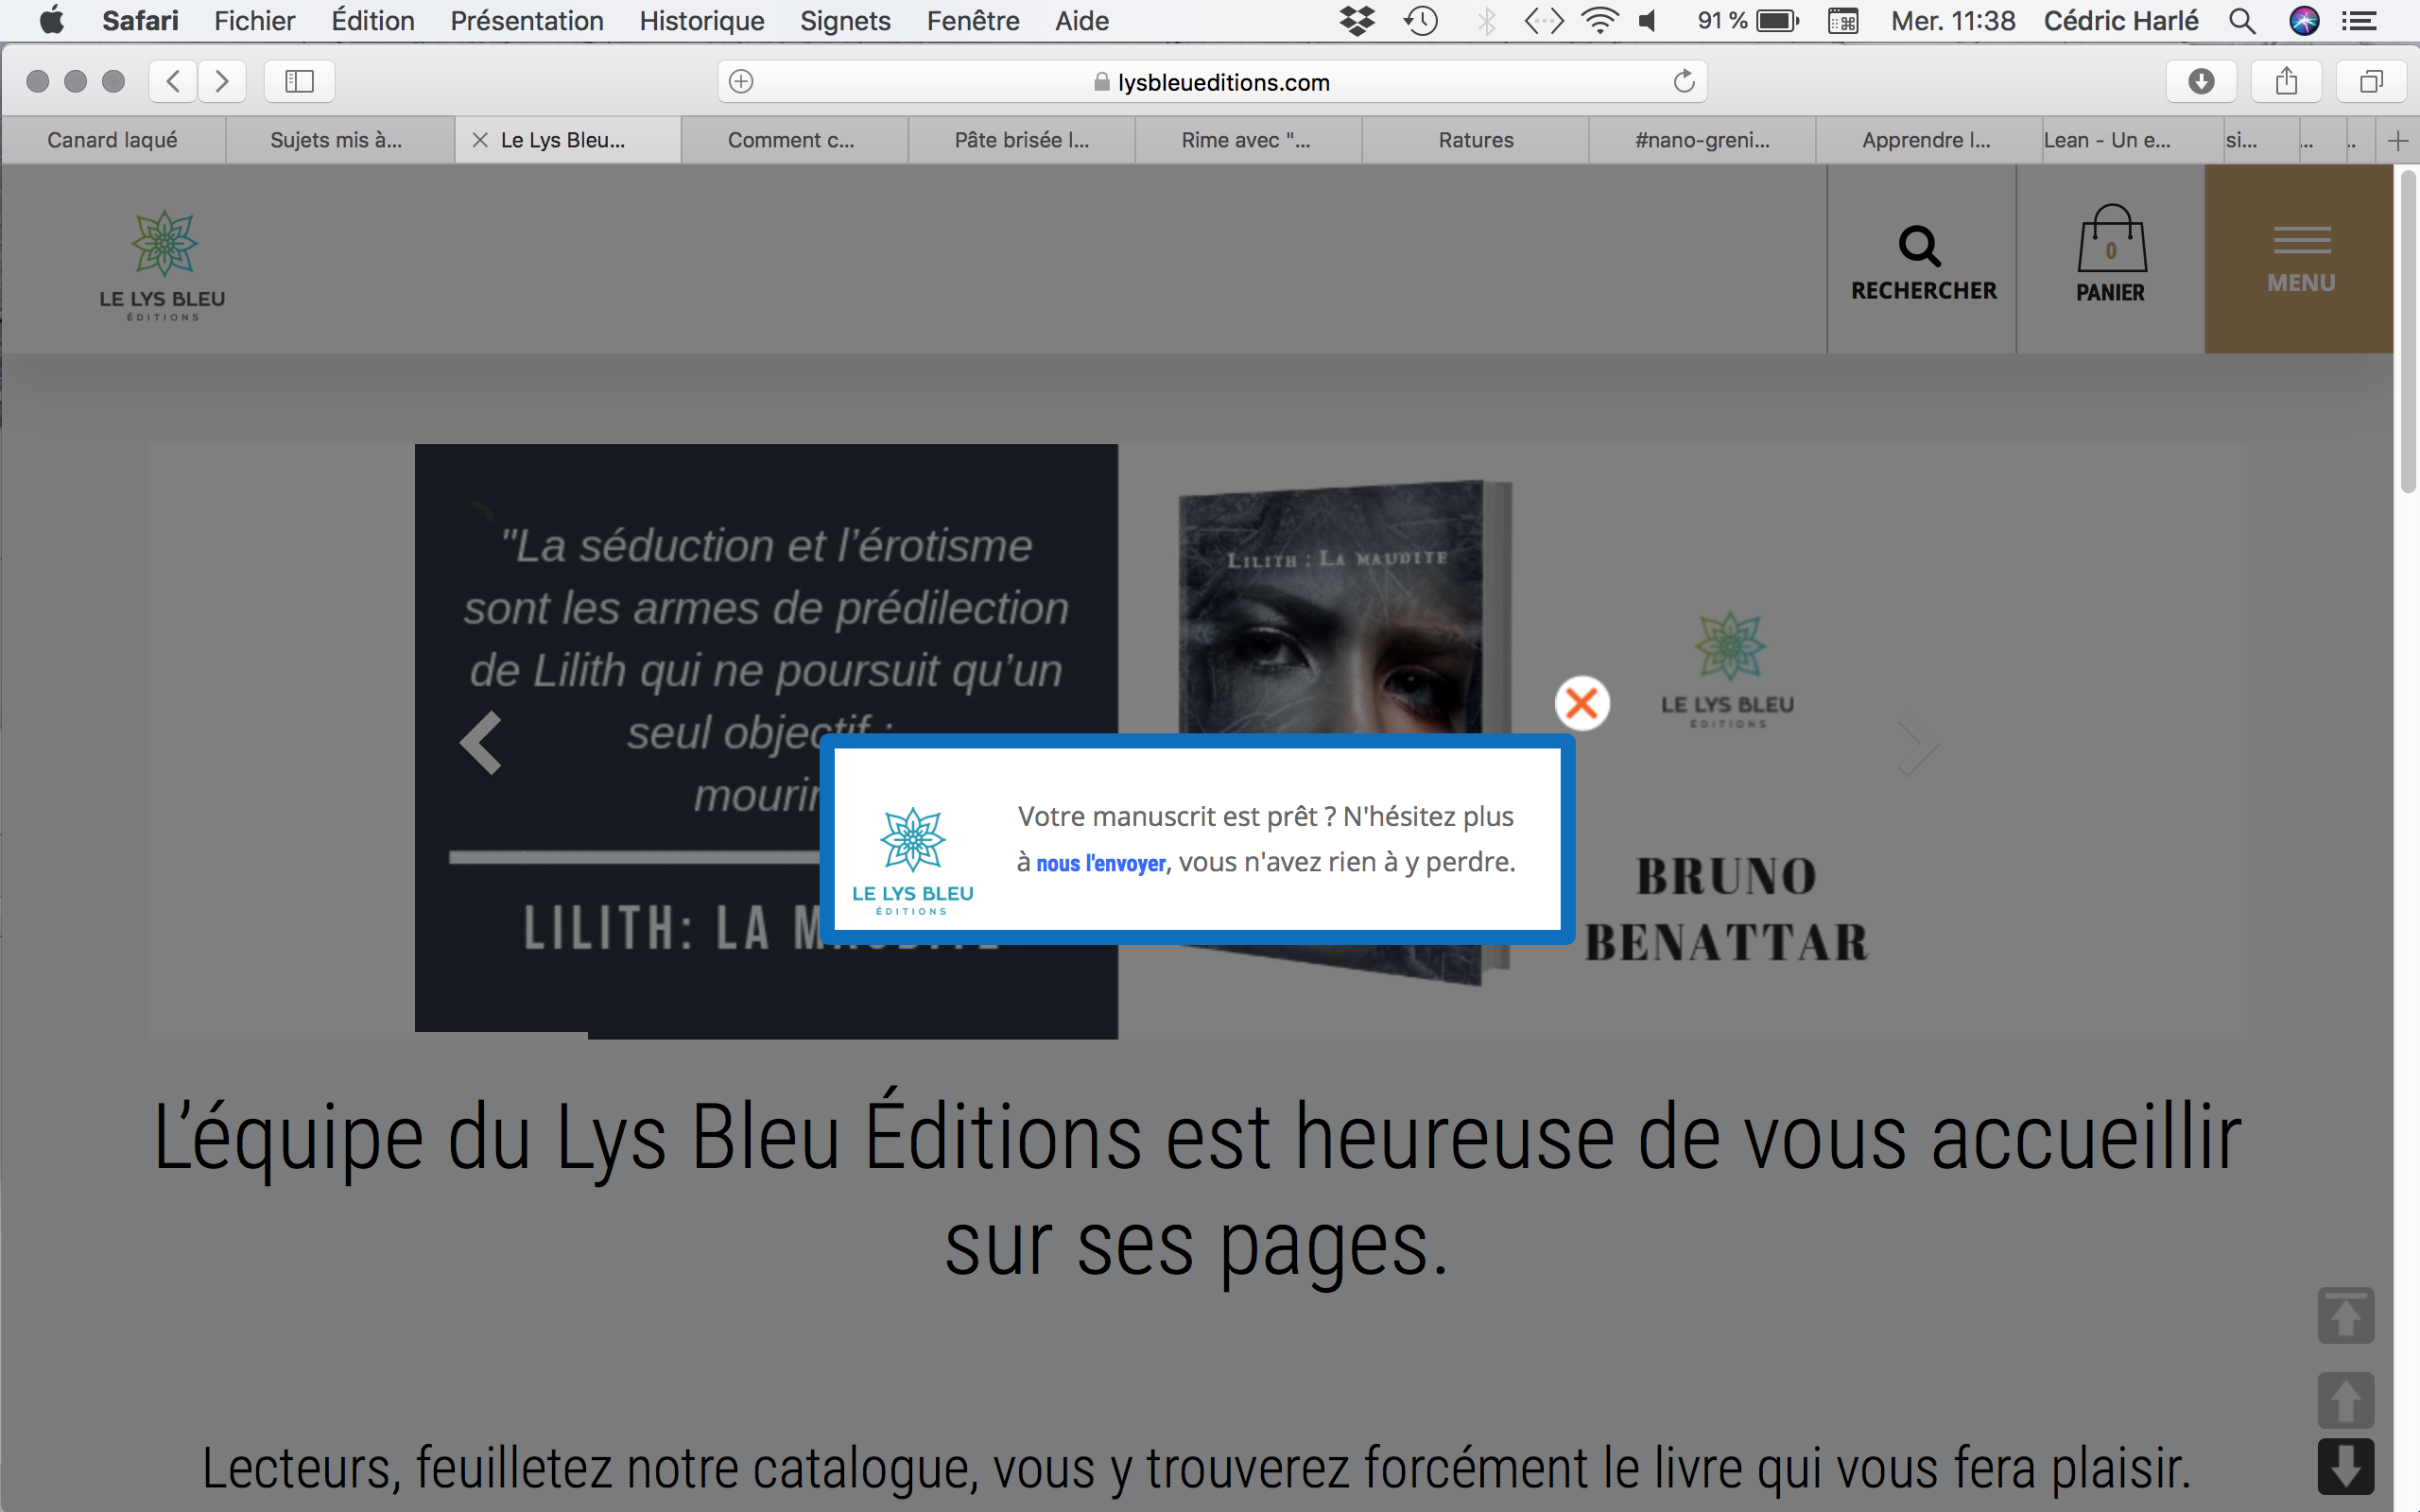Toggle Safari sidebar button
The image size is (2420, 1512).
point(299,81)
